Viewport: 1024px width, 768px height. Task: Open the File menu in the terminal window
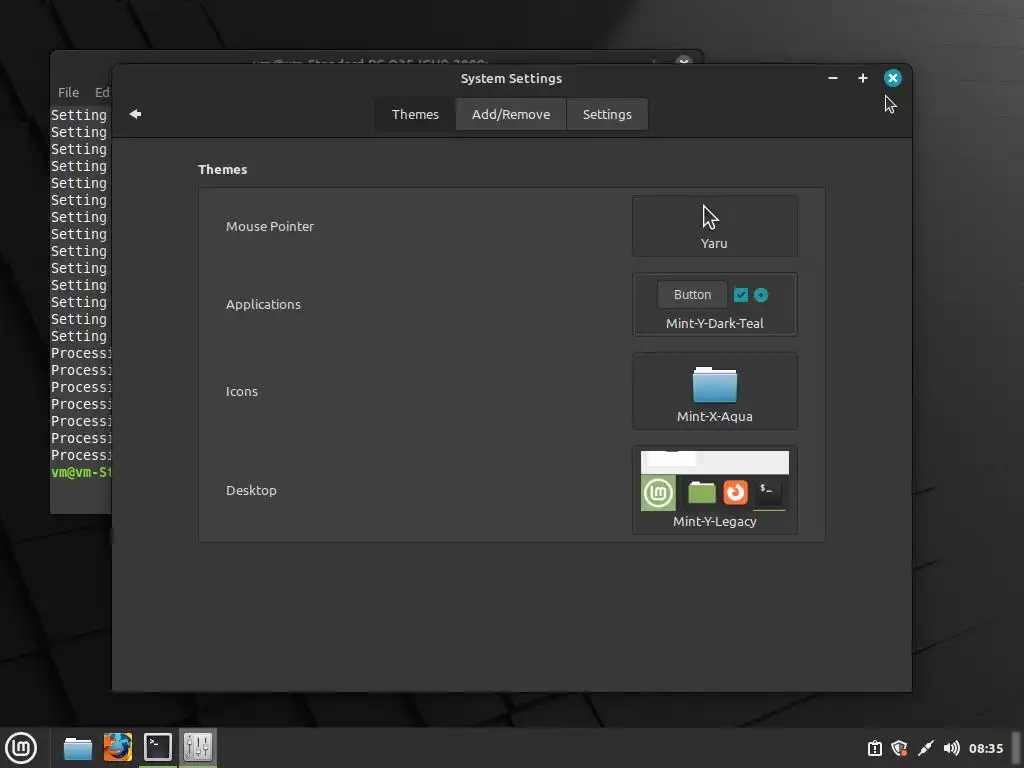(69, 93)
